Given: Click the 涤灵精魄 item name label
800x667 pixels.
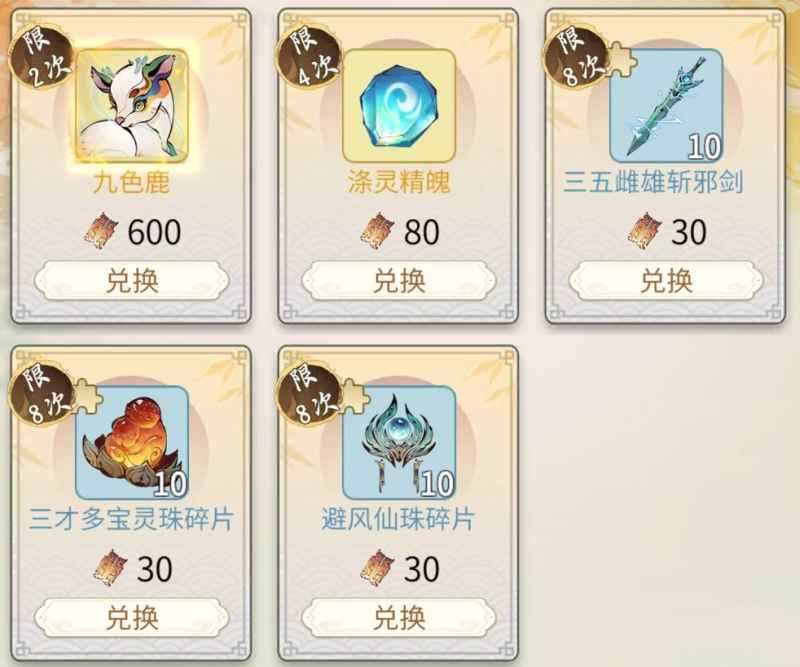Looking at the screenshot, I should [399, 182].
